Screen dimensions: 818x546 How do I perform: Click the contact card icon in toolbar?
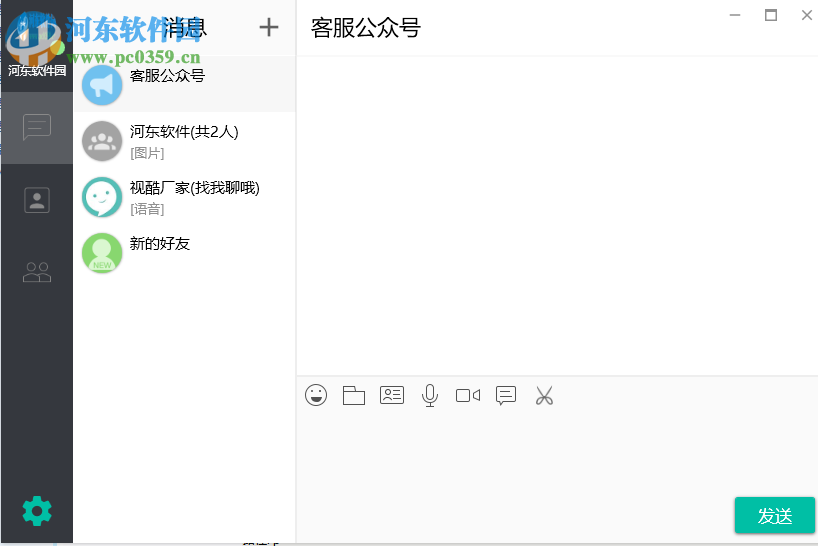tap(392, 395)
